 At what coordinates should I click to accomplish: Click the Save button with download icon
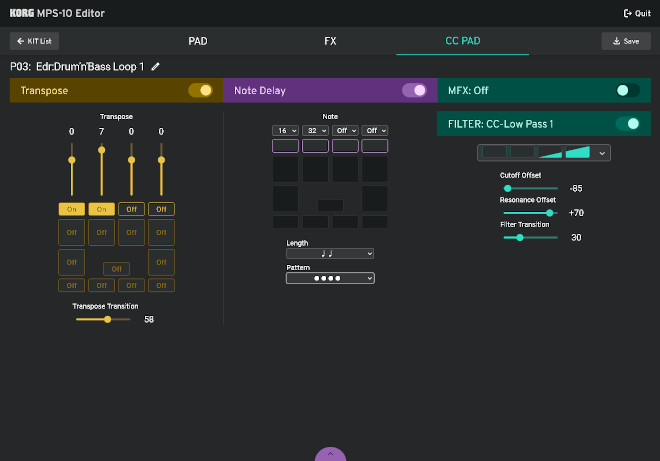625,41
